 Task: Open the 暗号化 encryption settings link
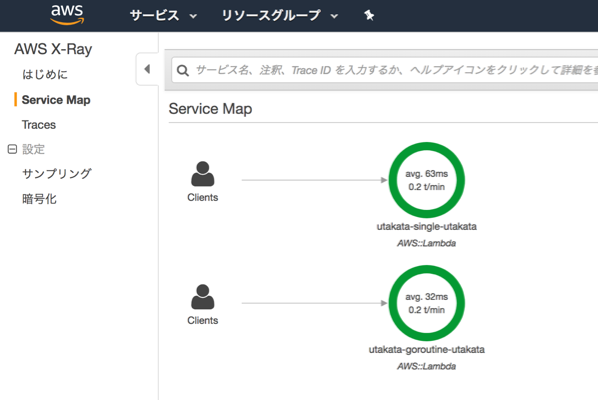[x=39, y=199]
